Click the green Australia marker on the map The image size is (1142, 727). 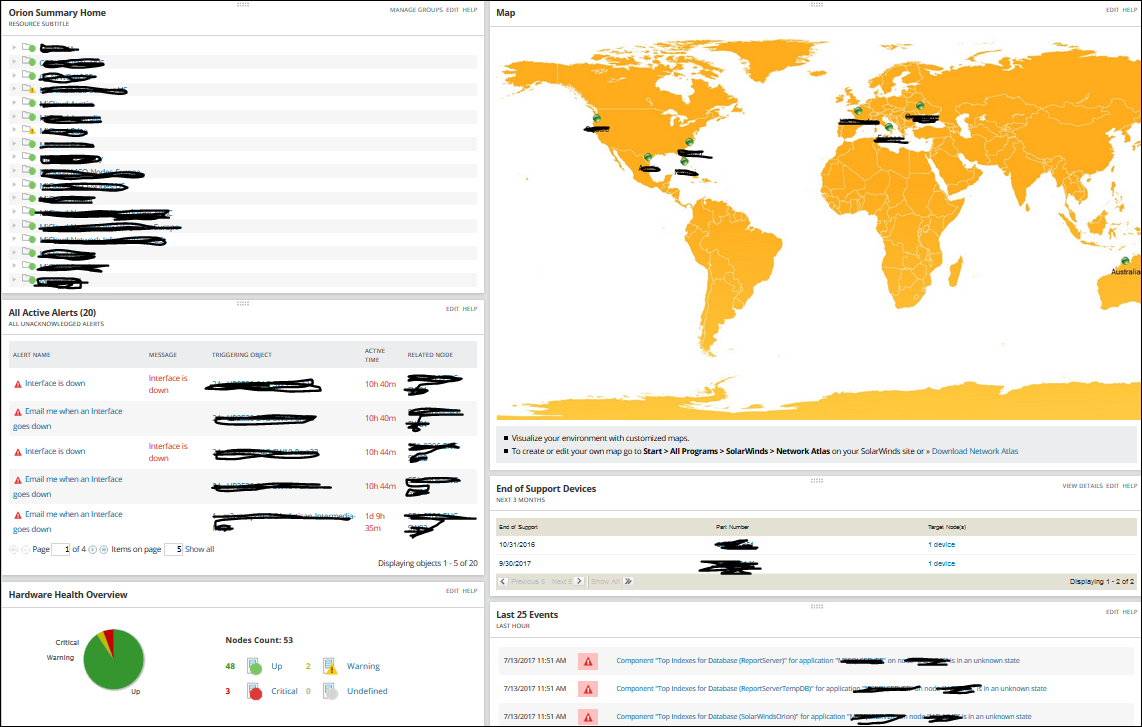[1125, 261]
